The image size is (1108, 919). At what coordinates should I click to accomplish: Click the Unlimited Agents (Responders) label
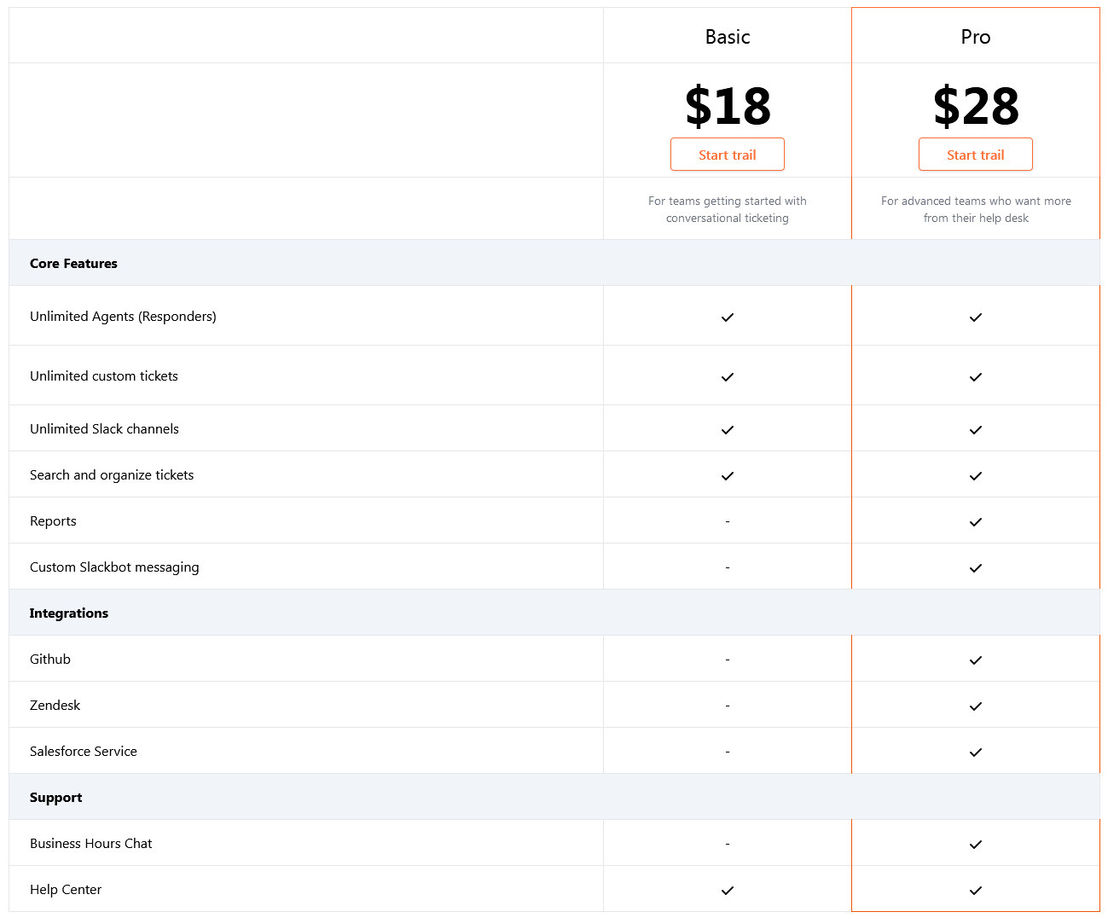pos(123,316)
